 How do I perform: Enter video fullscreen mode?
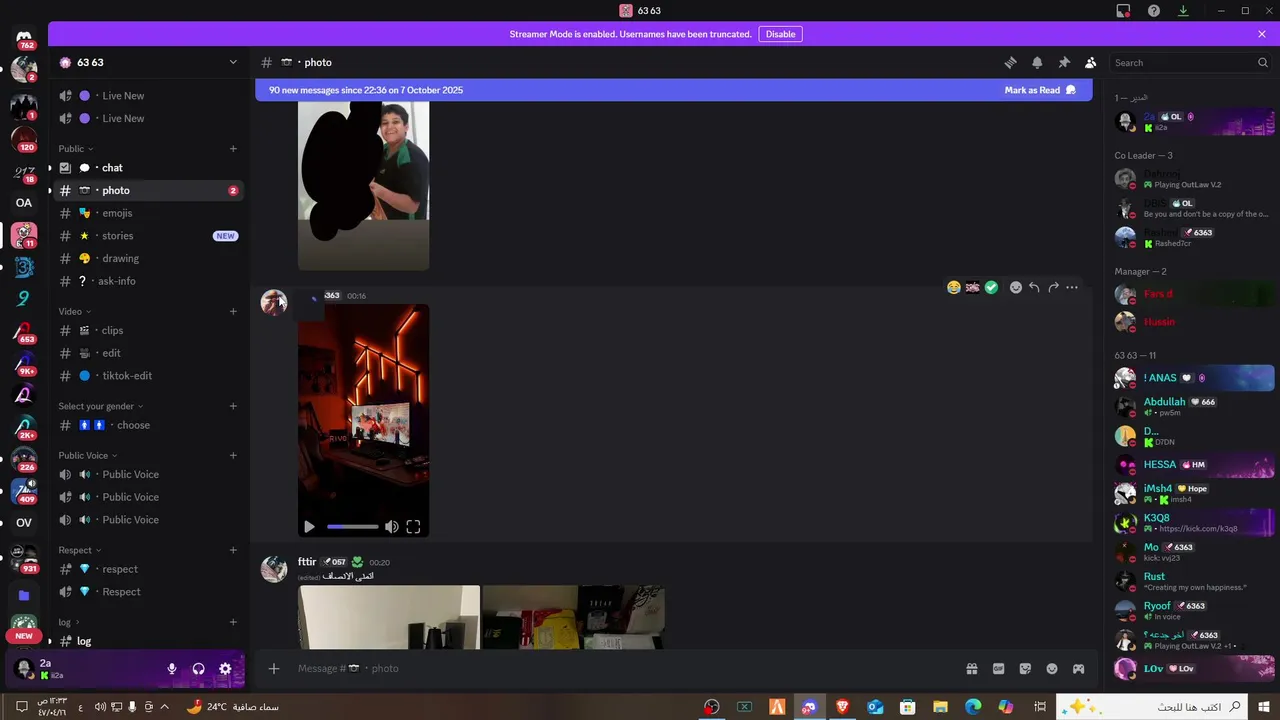point(413,527)
